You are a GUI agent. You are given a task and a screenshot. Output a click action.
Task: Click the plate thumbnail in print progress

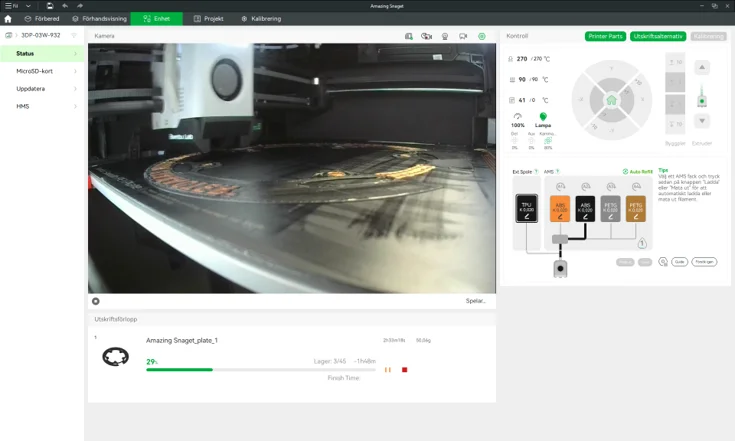click(x=115, y=357)
